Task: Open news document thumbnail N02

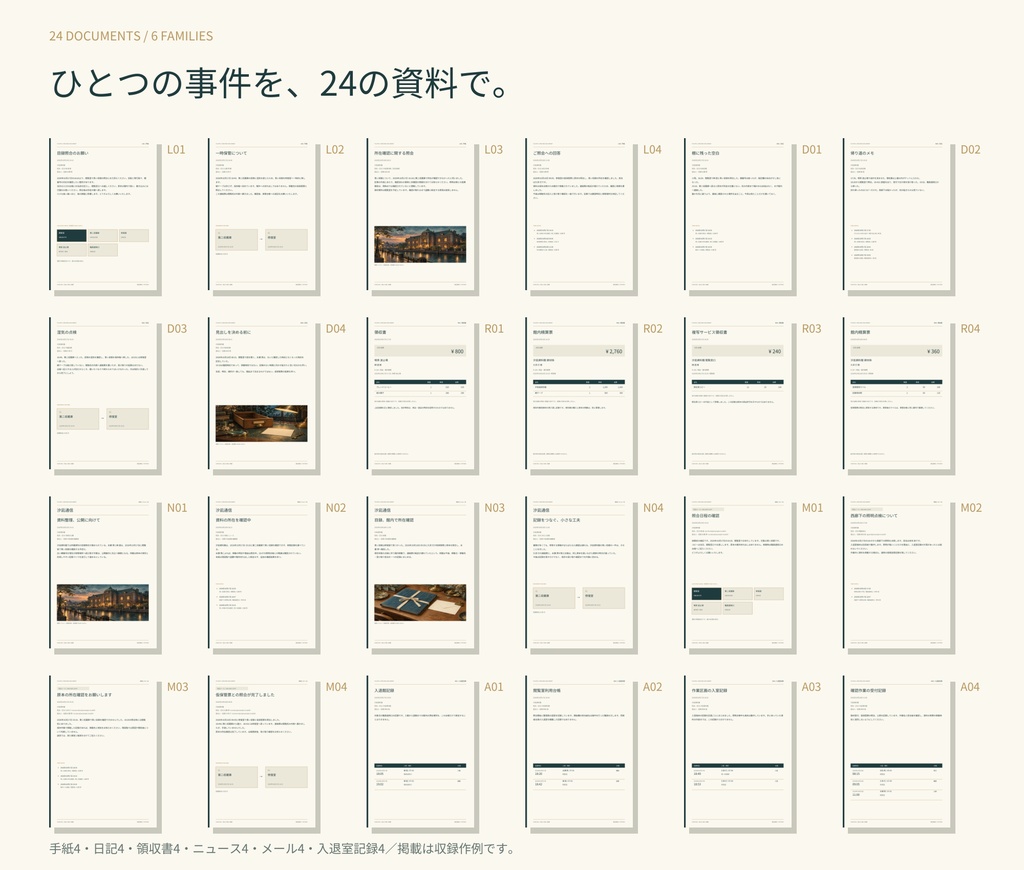Action: point(262,572)
